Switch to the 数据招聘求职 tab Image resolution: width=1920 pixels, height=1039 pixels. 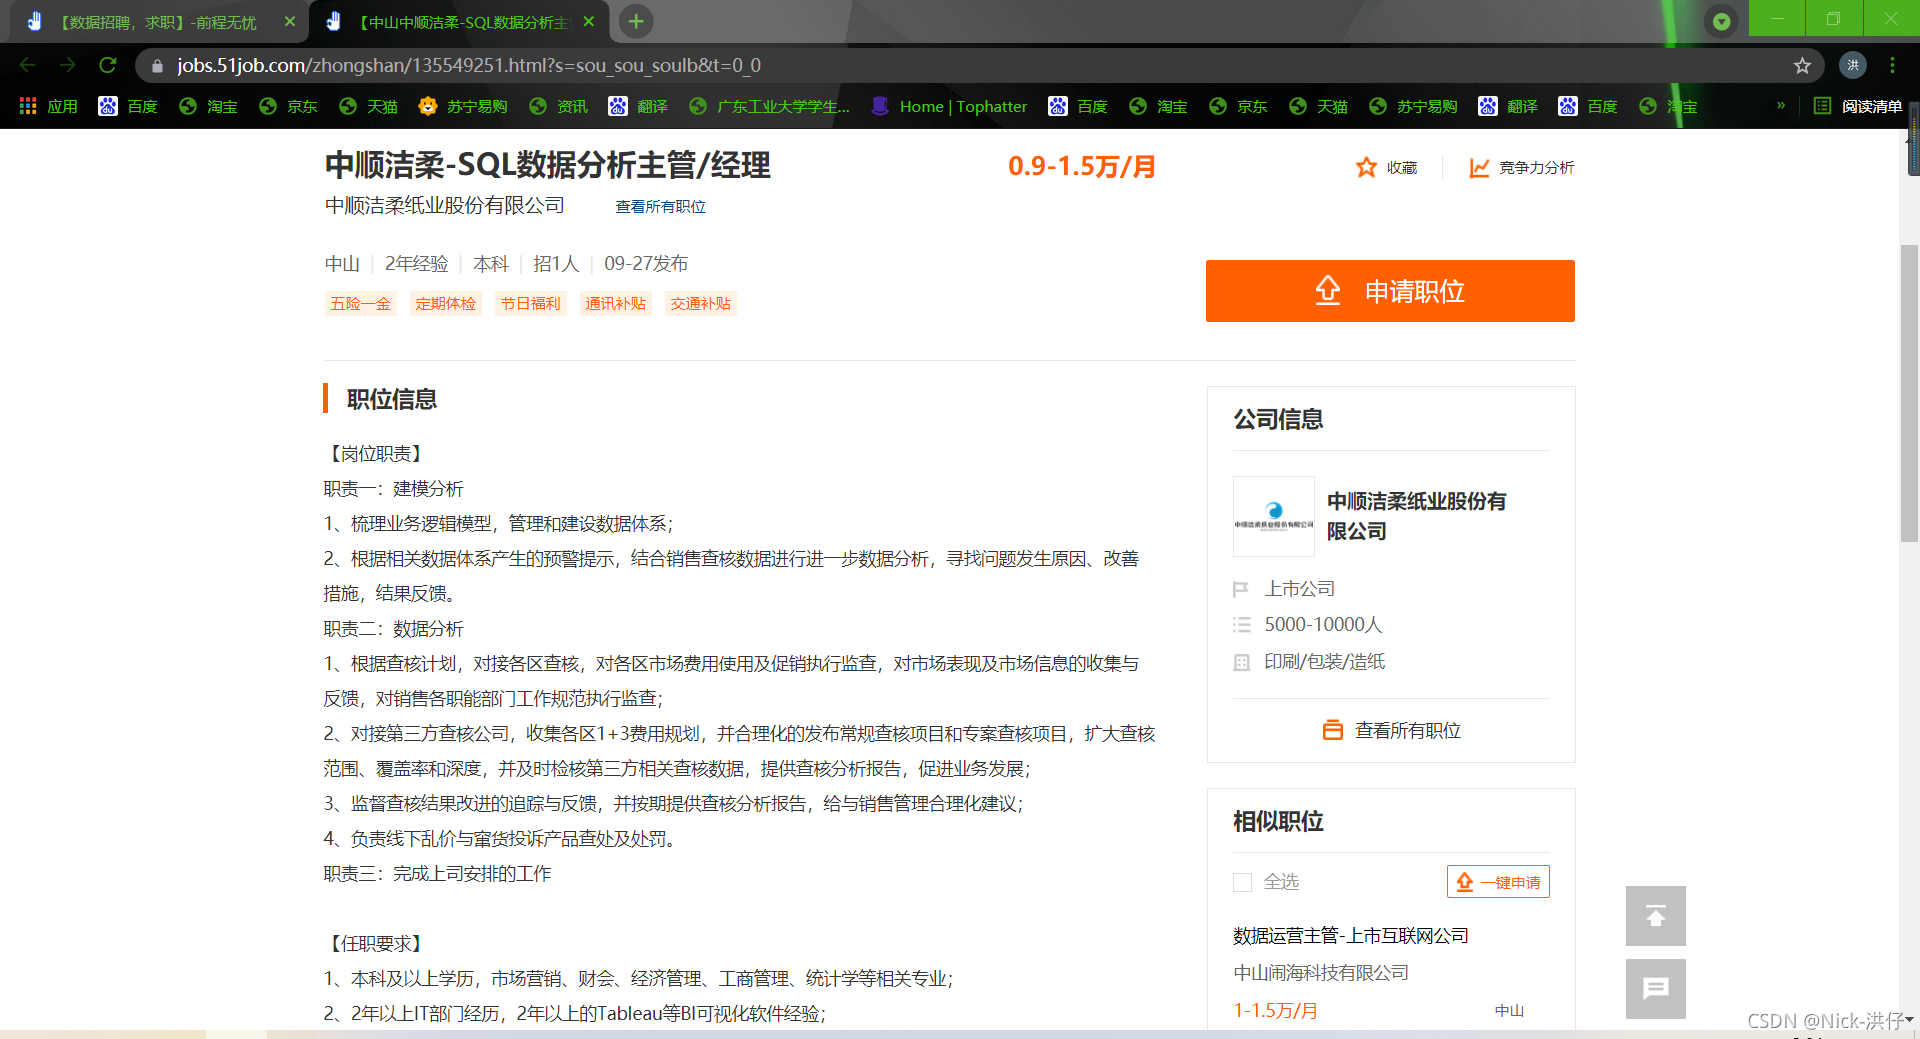[160, 21]
